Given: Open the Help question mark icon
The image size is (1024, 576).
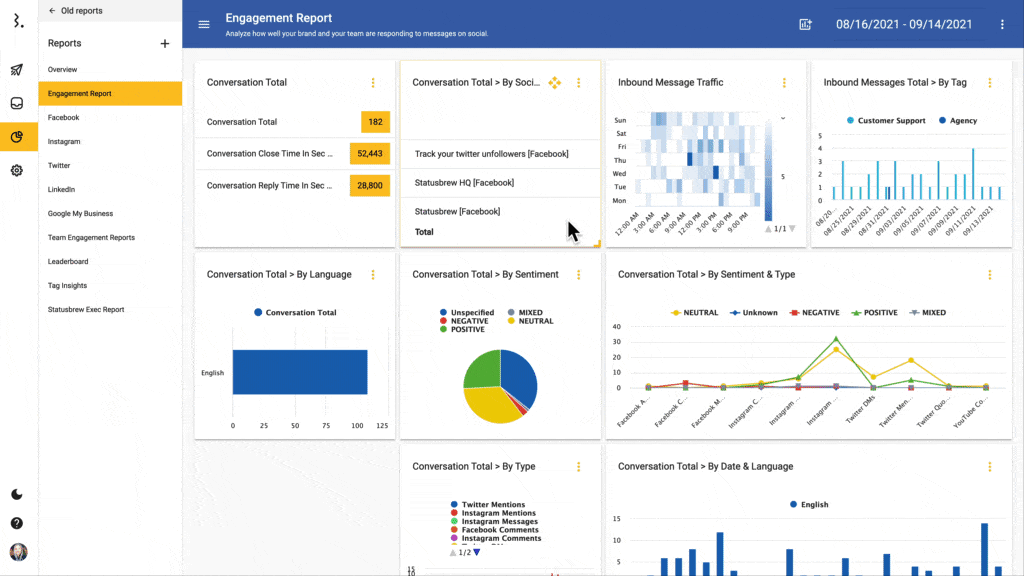Looking at the screenshot, I should 17,523.
